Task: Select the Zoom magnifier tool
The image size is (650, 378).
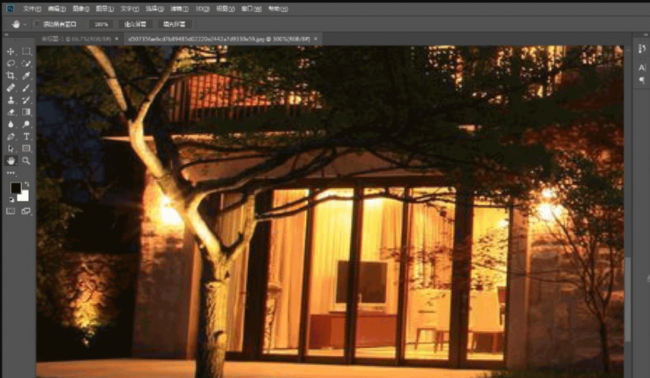Action: [x=26, y=161]
